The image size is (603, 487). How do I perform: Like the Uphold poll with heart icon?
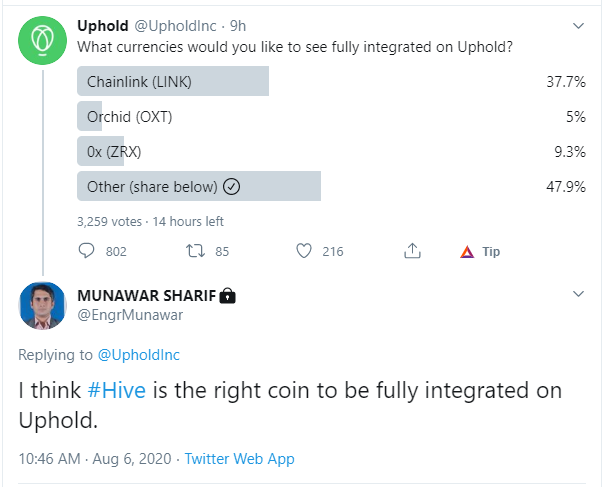pyautogui.click(x=304, y=251)
